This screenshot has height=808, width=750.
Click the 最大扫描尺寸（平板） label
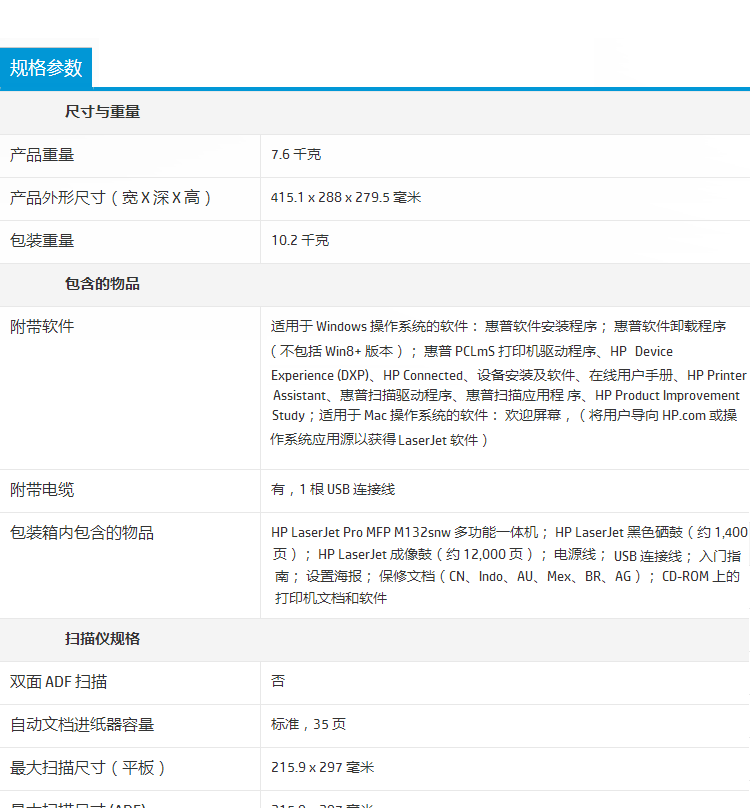point(88,768)
